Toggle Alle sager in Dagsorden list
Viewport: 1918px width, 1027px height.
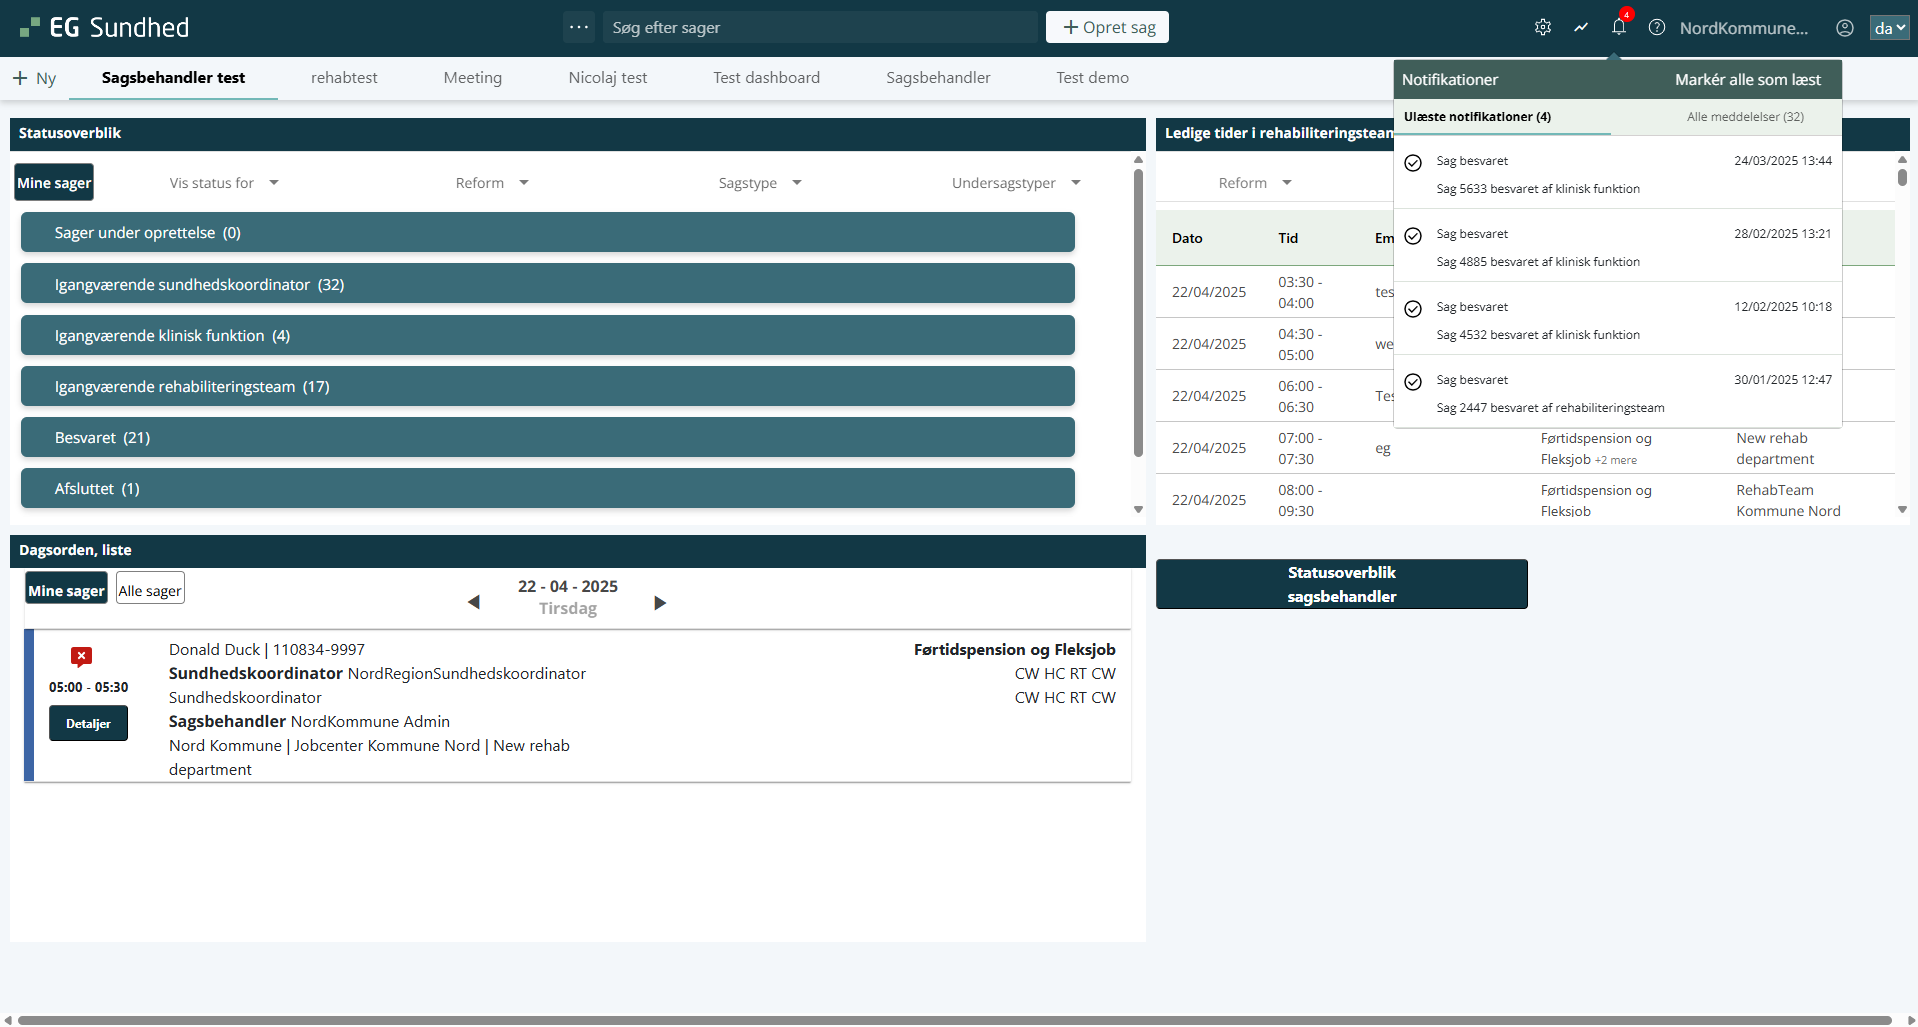[x=150, y=590]
